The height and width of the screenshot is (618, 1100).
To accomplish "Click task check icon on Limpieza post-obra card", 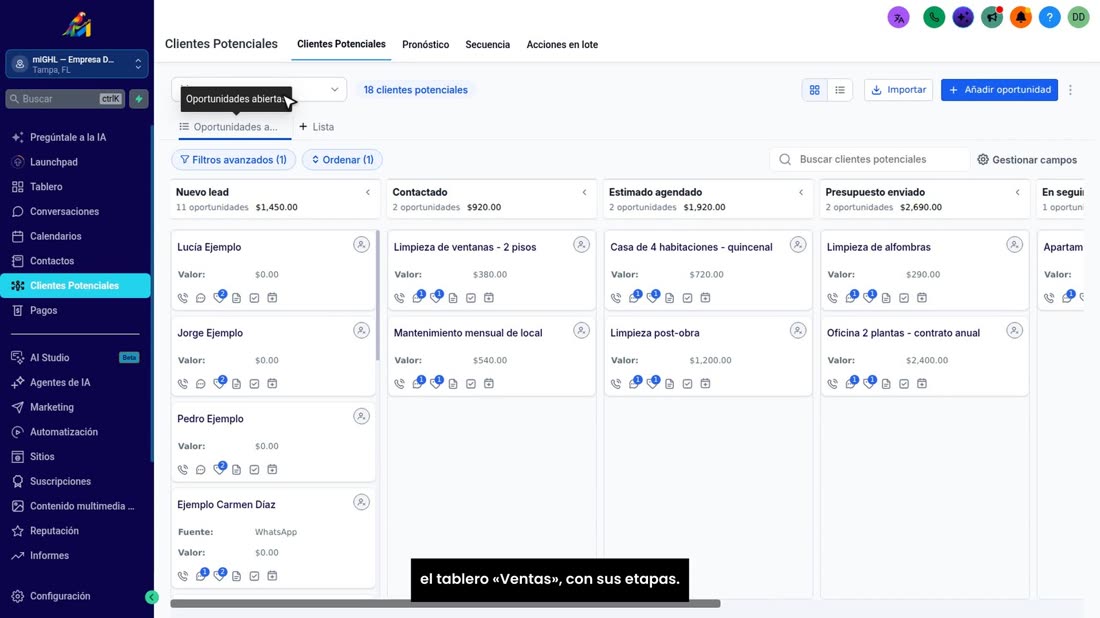I will coord(688,384).
